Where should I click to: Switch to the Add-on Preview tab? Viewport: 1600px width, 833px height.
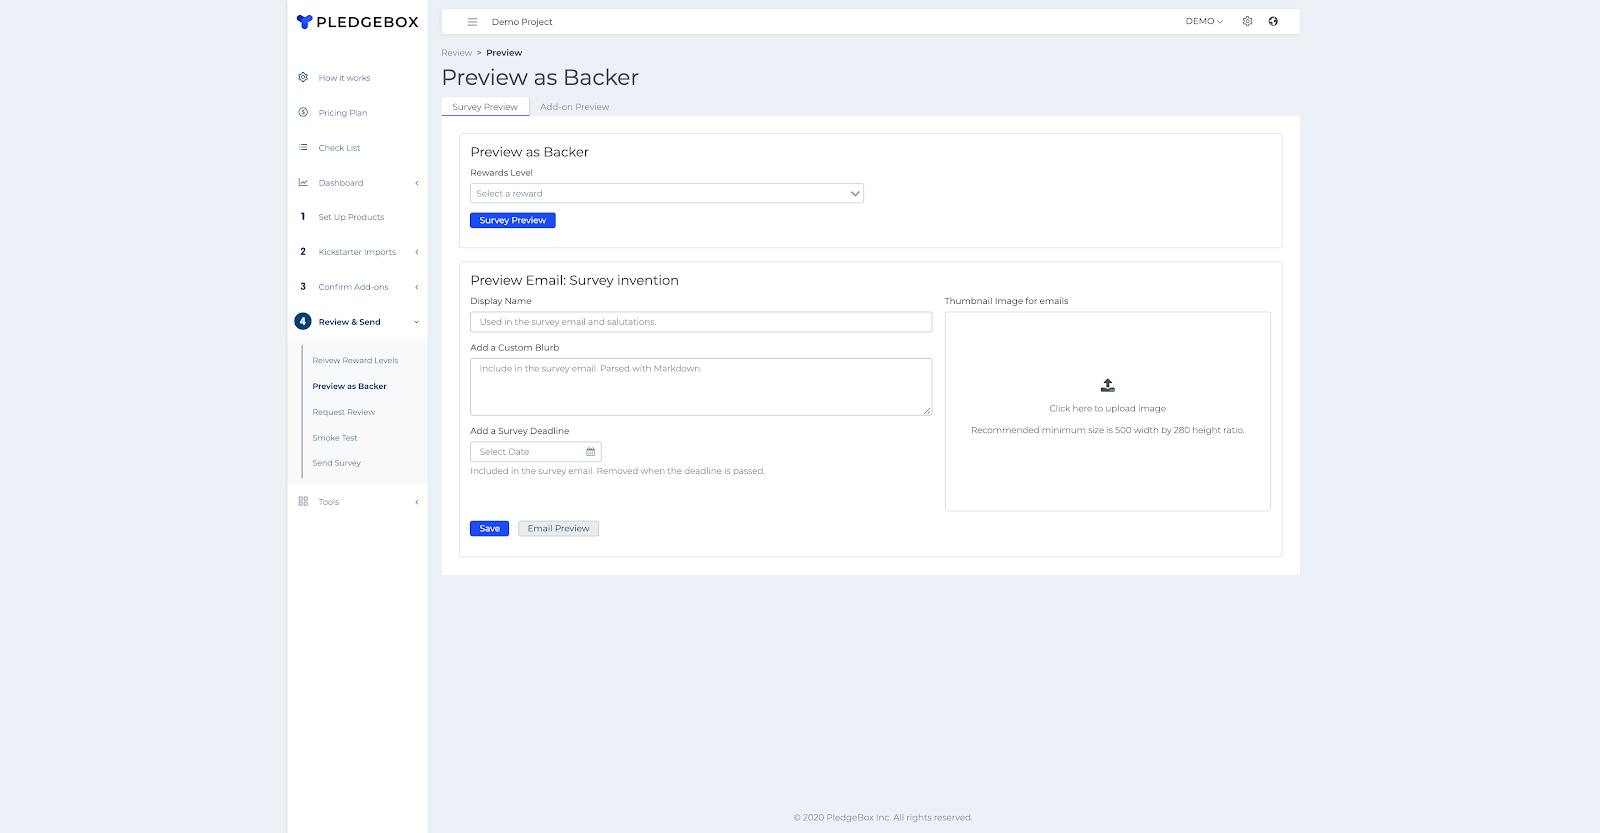click(x=574, y=107)
